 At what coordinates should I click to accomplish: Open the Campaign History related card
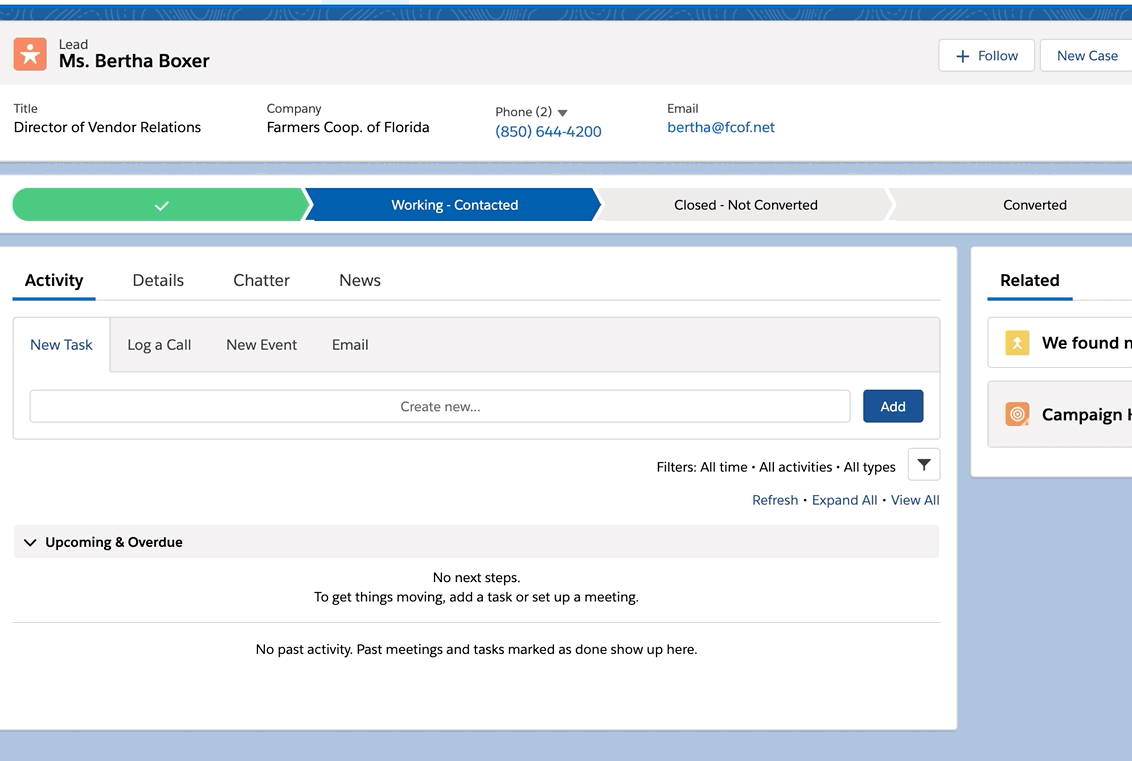1060,414
